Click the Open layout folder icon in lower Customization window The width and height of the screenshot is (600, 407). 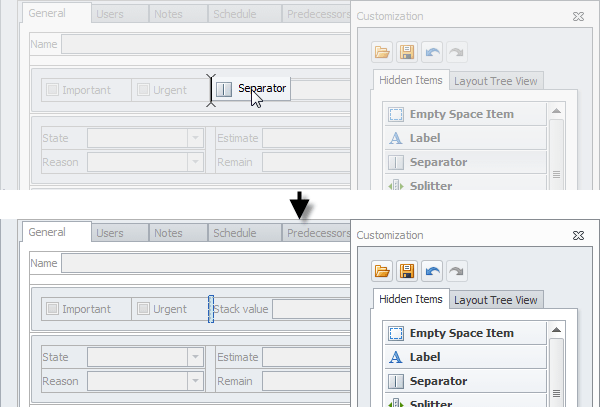click(382, 271)
